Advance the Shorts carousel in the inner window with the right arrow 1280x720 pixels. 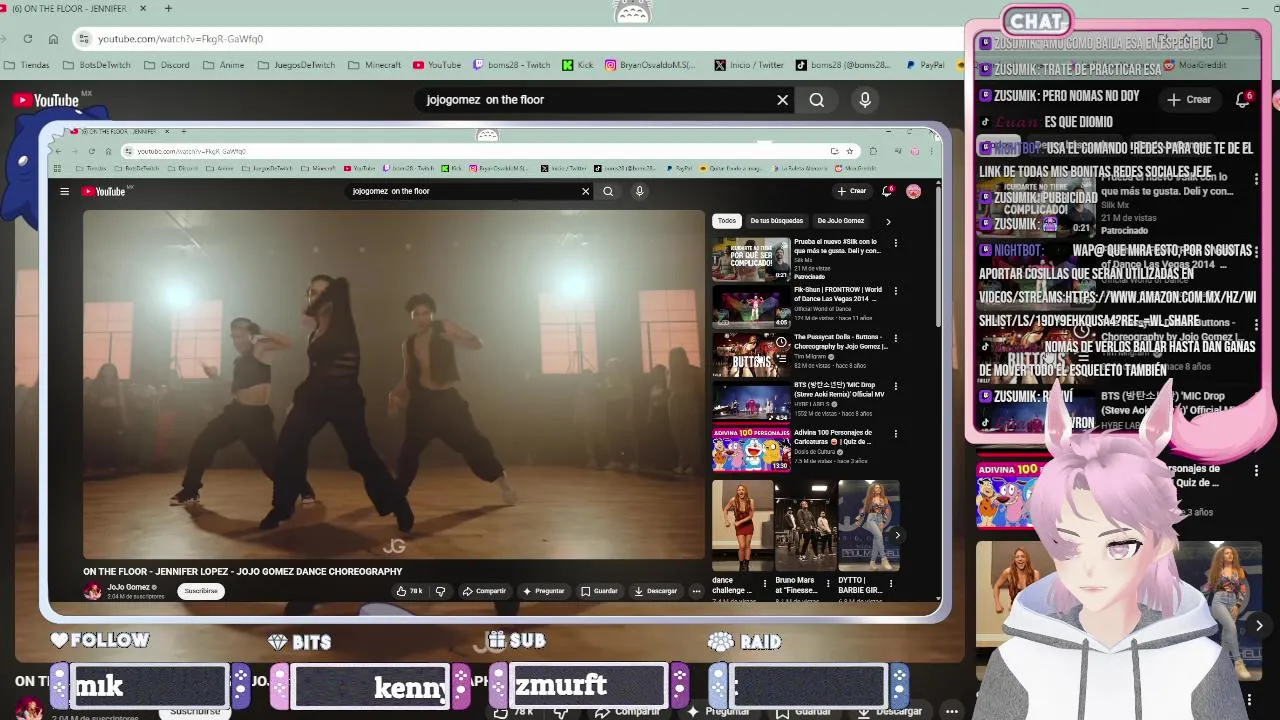click(897, 535)
